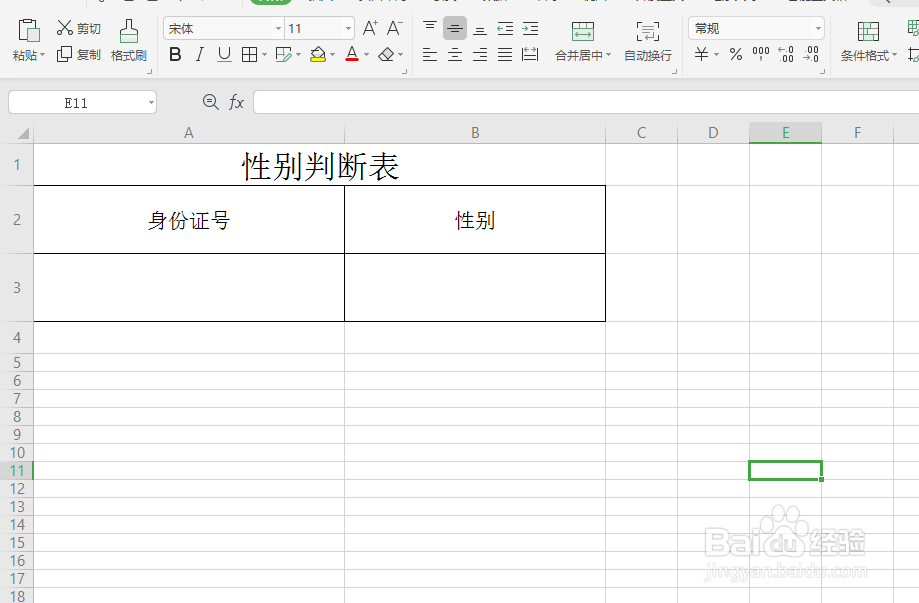Select row 11 header
Viewport: 919px width, 603px height.
17,471
